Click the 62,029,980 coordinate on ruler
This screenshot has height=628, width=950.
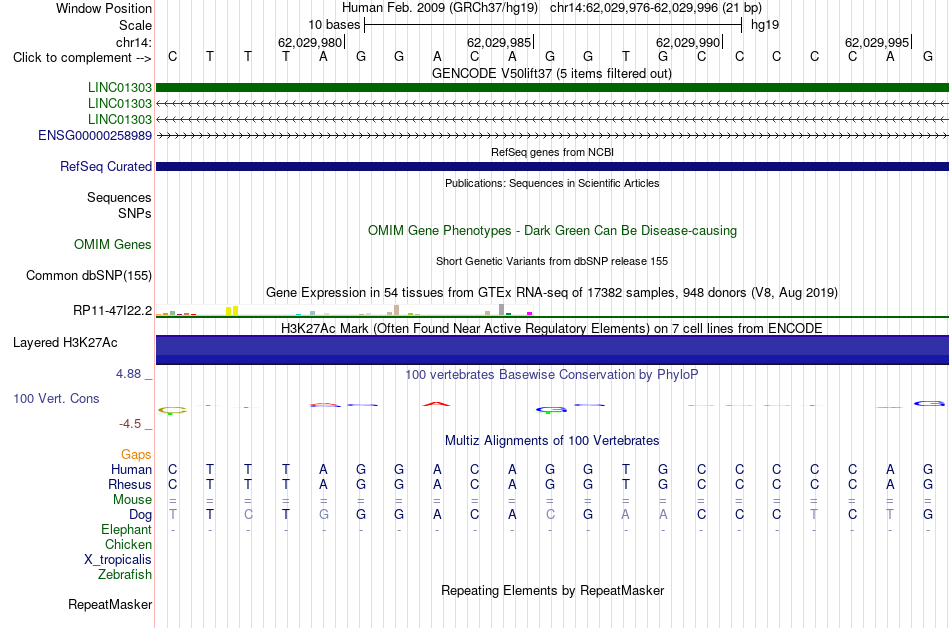[310, 42]
